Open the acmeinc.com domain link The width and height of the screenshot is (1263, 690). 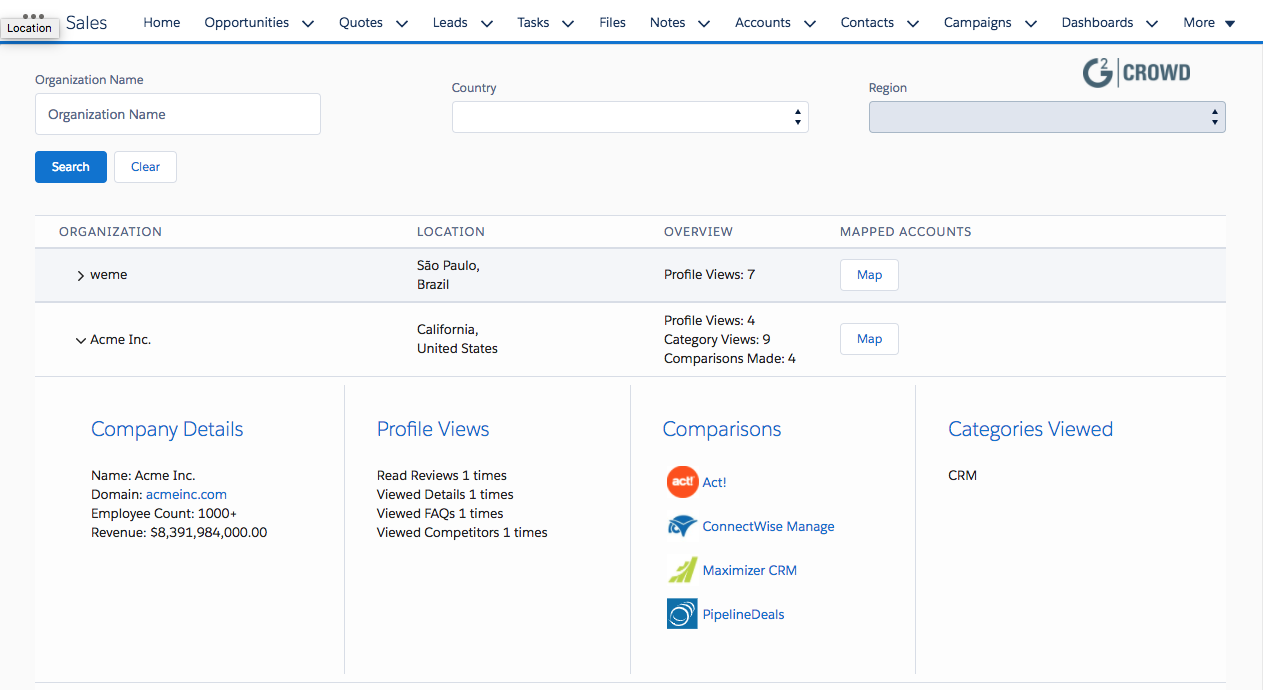(x=186, y=494)
